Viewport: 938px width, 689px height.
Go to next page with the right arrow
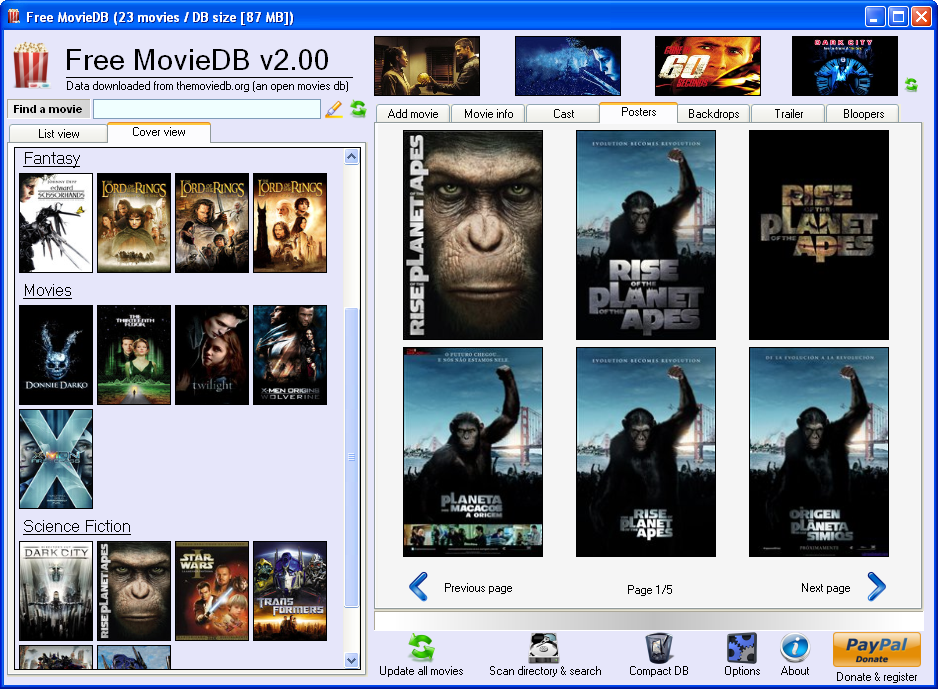tap(876, 587)
